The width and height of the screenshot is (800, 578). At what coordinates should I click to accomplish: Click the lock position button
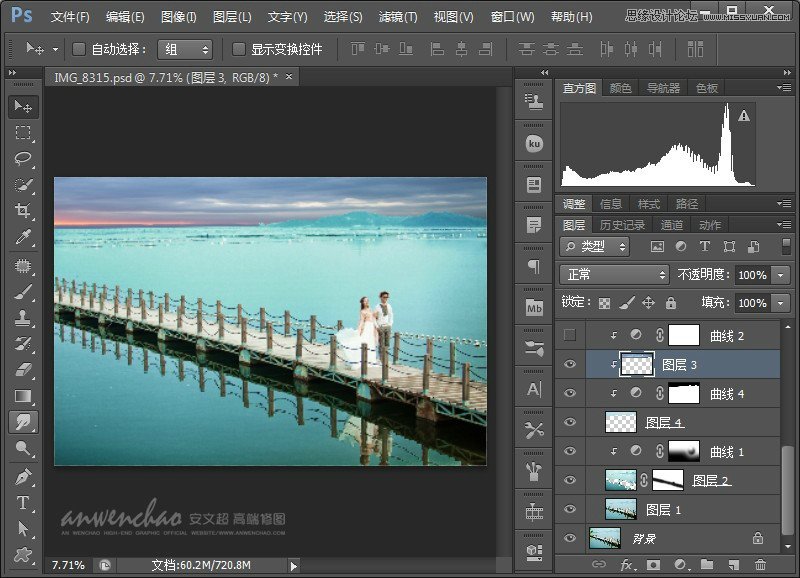click(x=648, y=303)
